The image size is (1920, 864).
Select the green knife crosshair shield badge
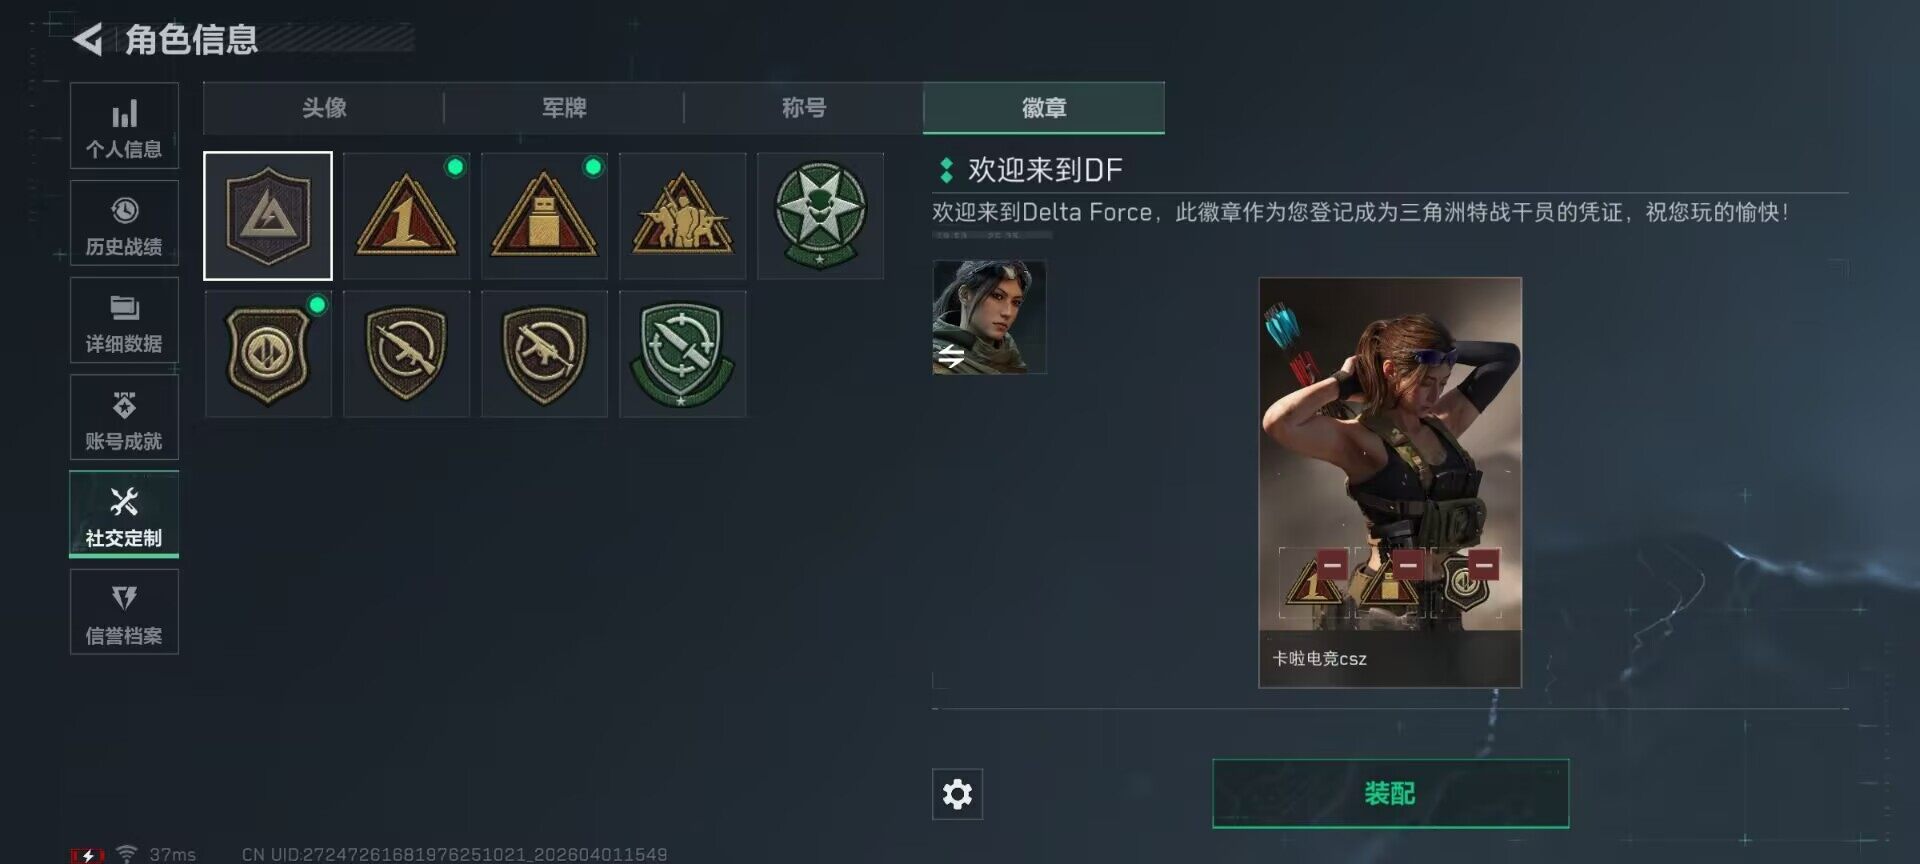pos(682,354)
